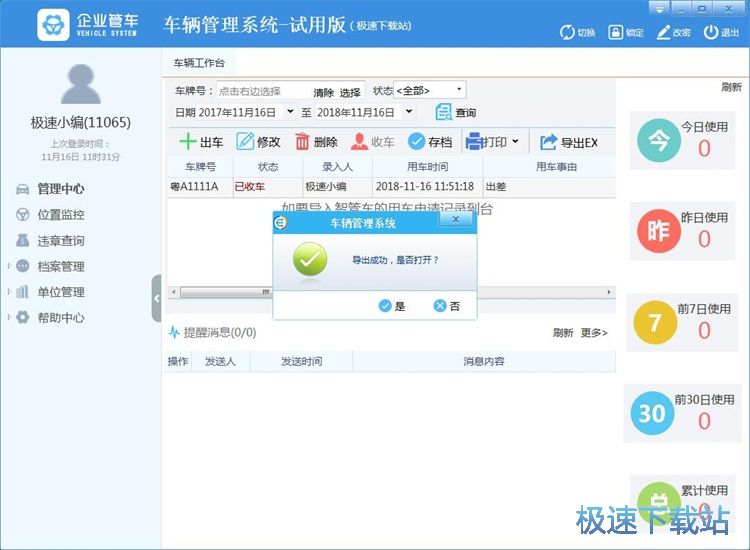
Task: Click 刷新 in reminder messages section
Action: (563, 333)
